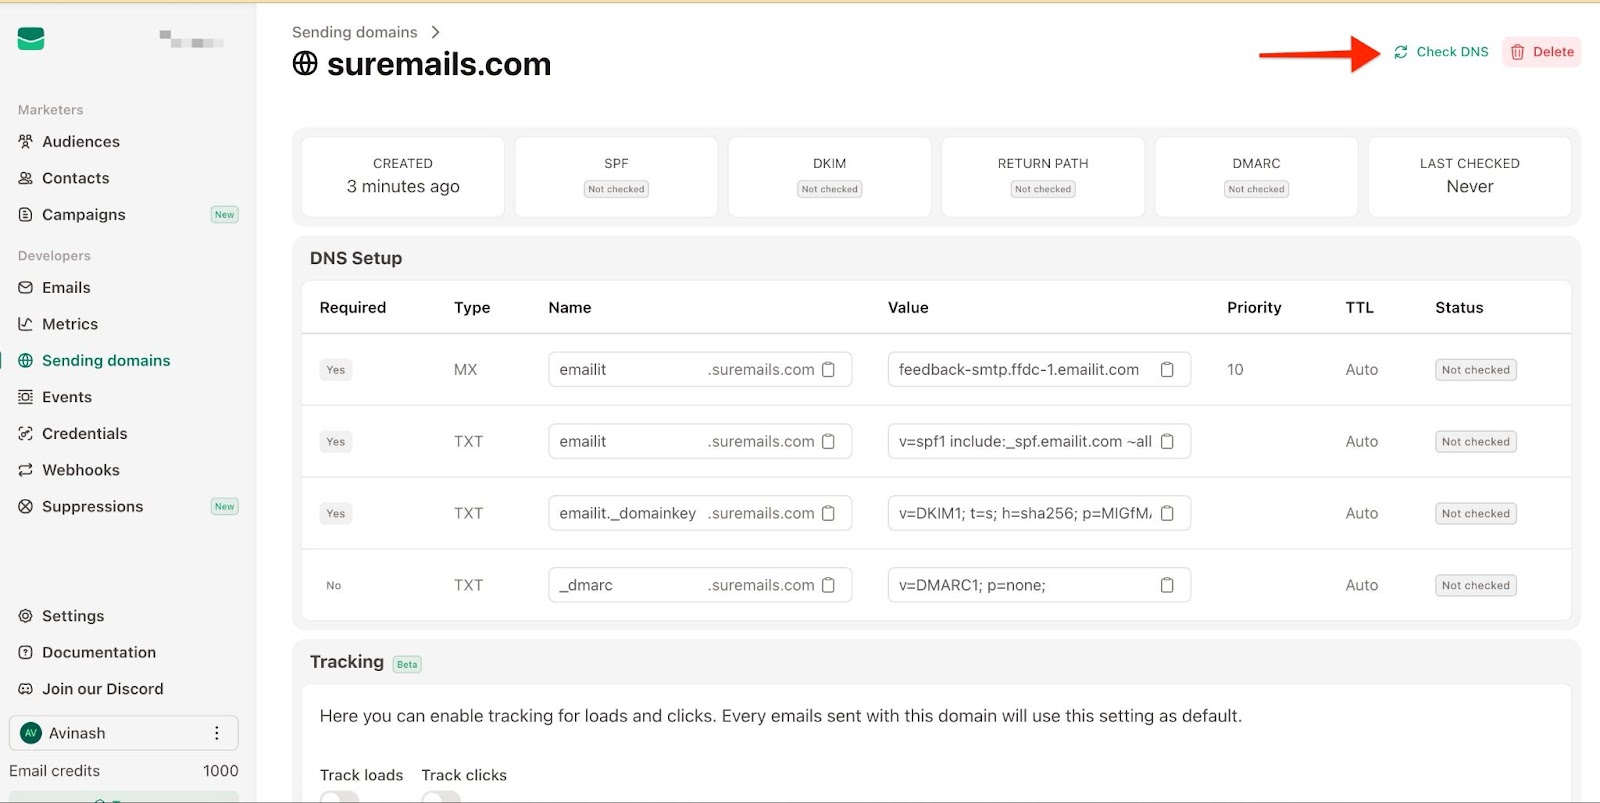This screenshot has width=1600, height=803.
Task: Click the No required badge in _dmarc row
Action: (x=334, y=586)
